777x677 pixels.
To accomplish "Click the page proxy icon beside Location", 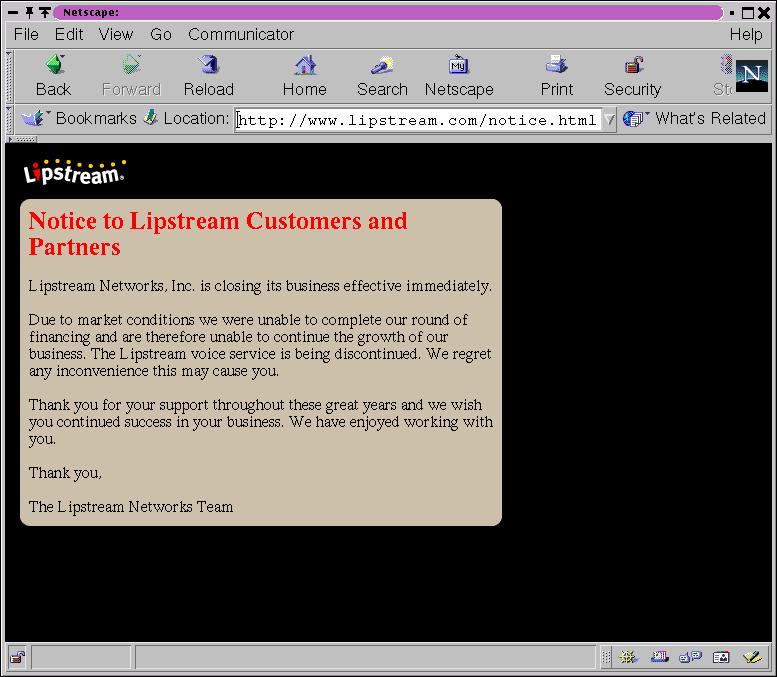I will [x=151, y=117].
